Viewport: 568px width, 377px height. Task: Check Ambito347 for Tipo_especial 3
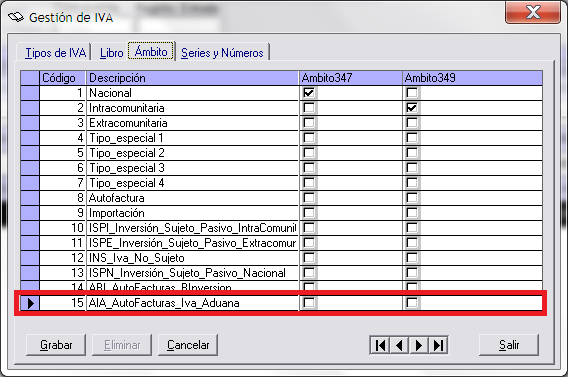tap(309, 168)
